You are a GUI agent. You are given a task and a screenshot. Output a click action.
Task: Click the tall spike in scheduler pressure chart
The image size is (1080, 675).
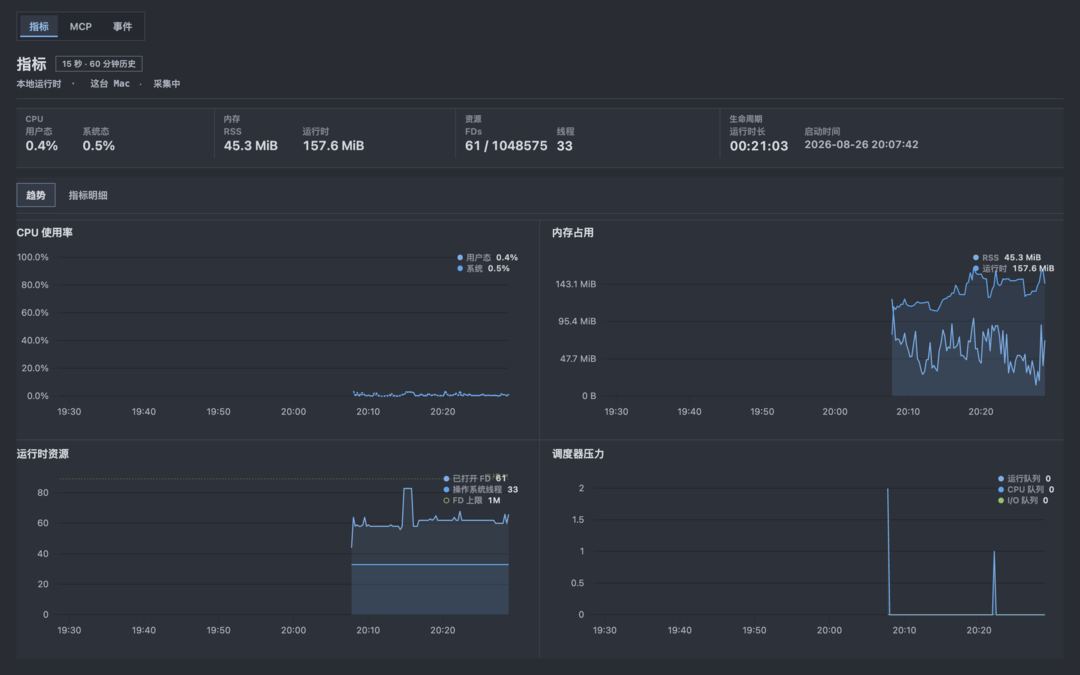click(x=888, y=551)
